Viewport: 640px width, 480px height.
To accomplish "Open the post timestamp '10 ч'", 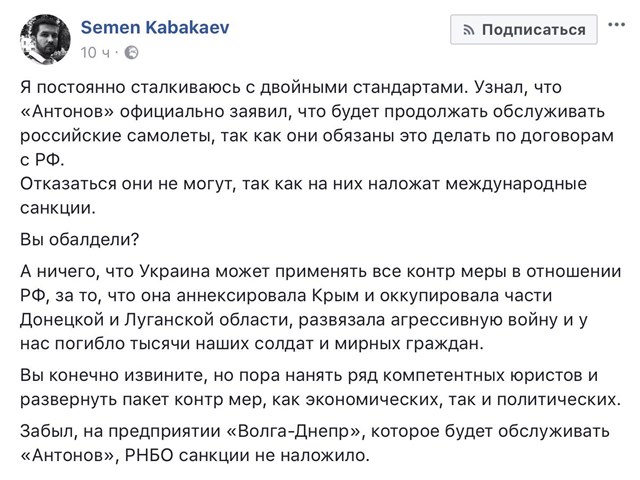I will coord(95,53).
